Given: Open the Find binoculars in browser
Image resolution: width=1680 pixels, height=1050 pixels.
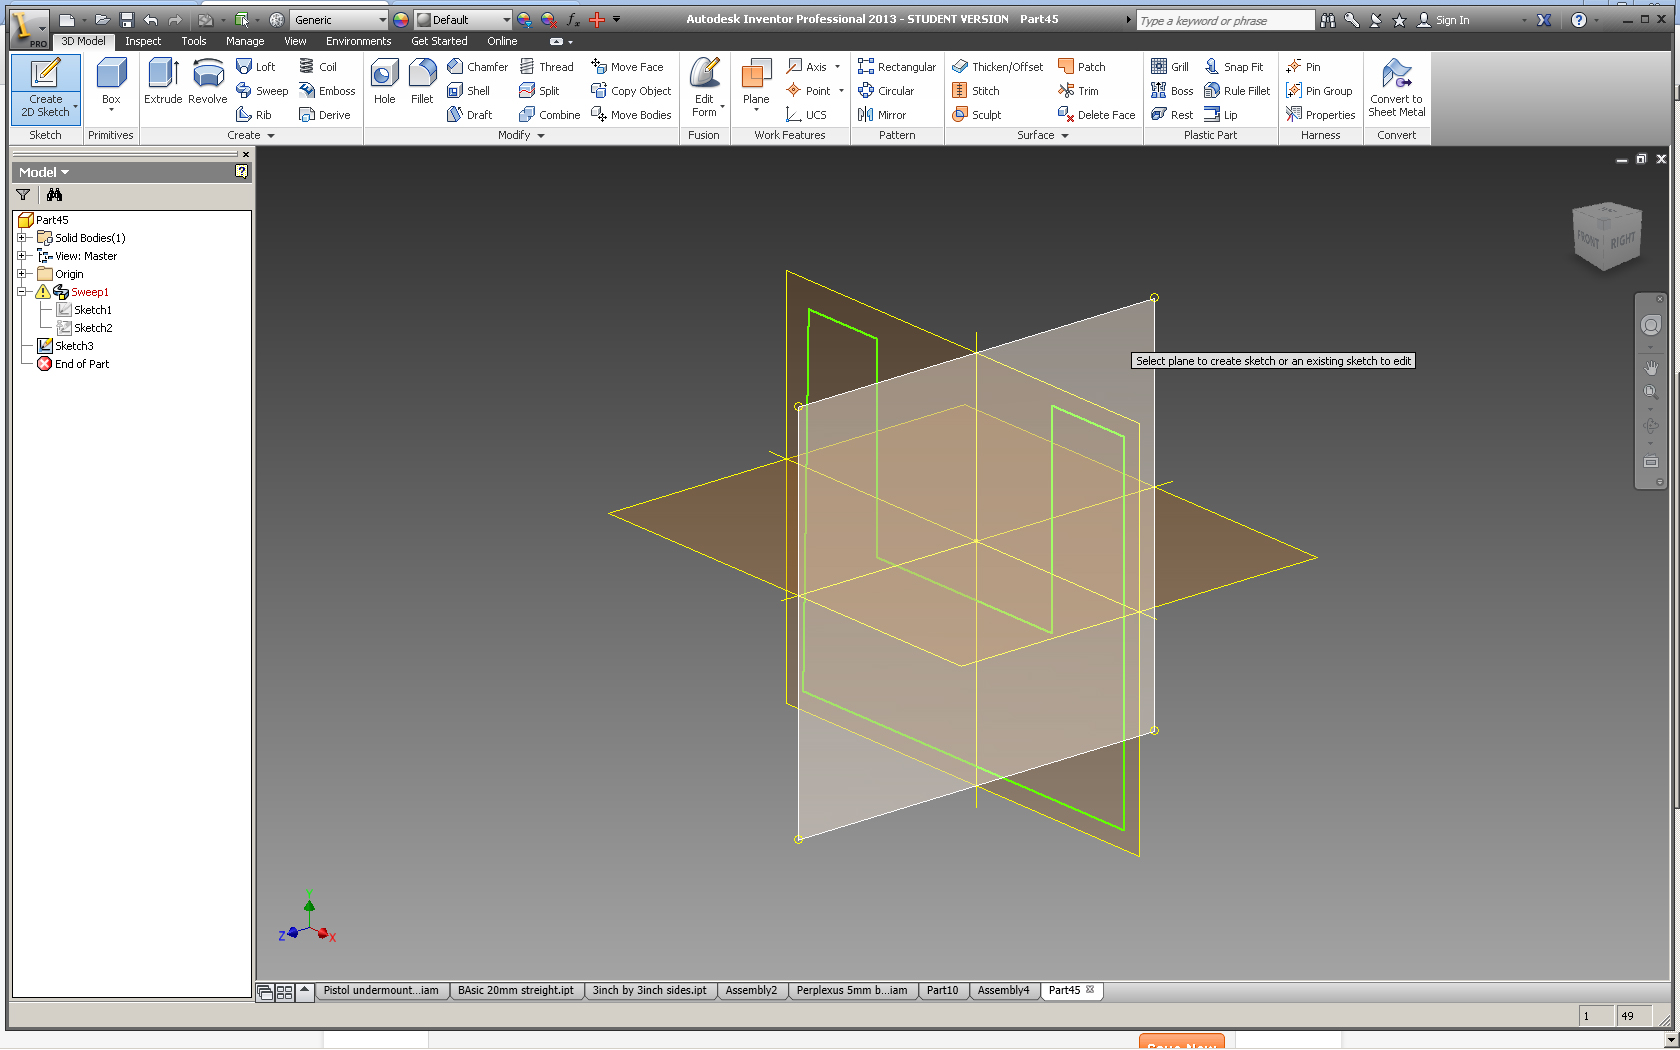Looking at the screenshot, I should click(54, 194).
